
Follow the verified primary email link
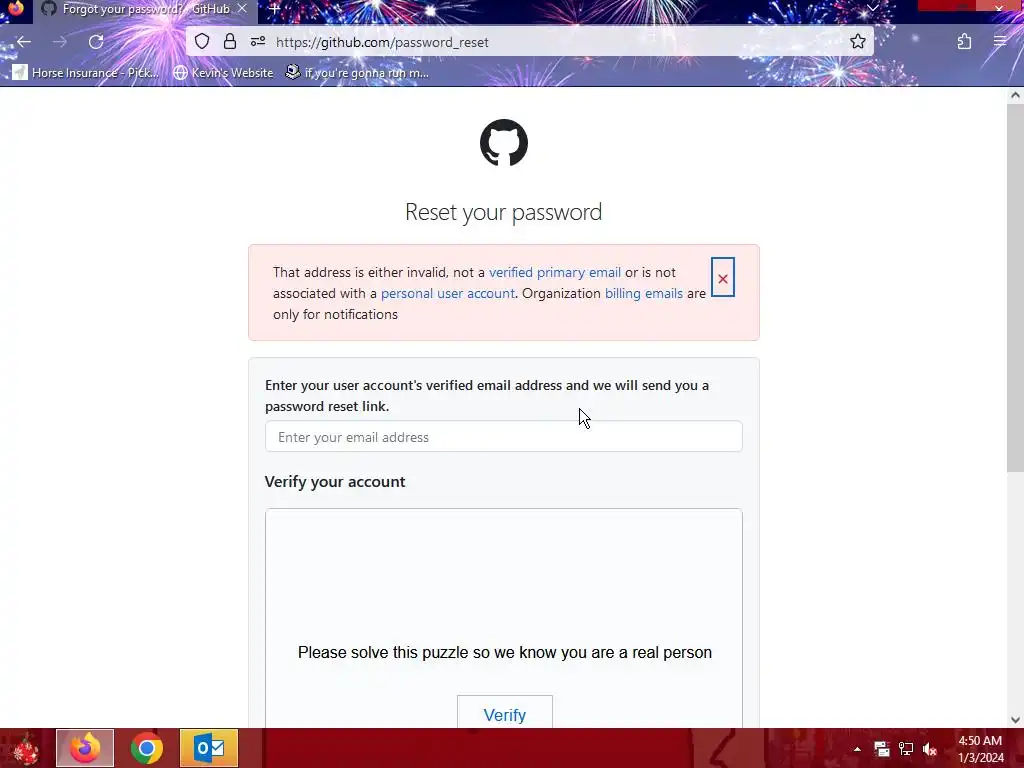coord(554,272)
